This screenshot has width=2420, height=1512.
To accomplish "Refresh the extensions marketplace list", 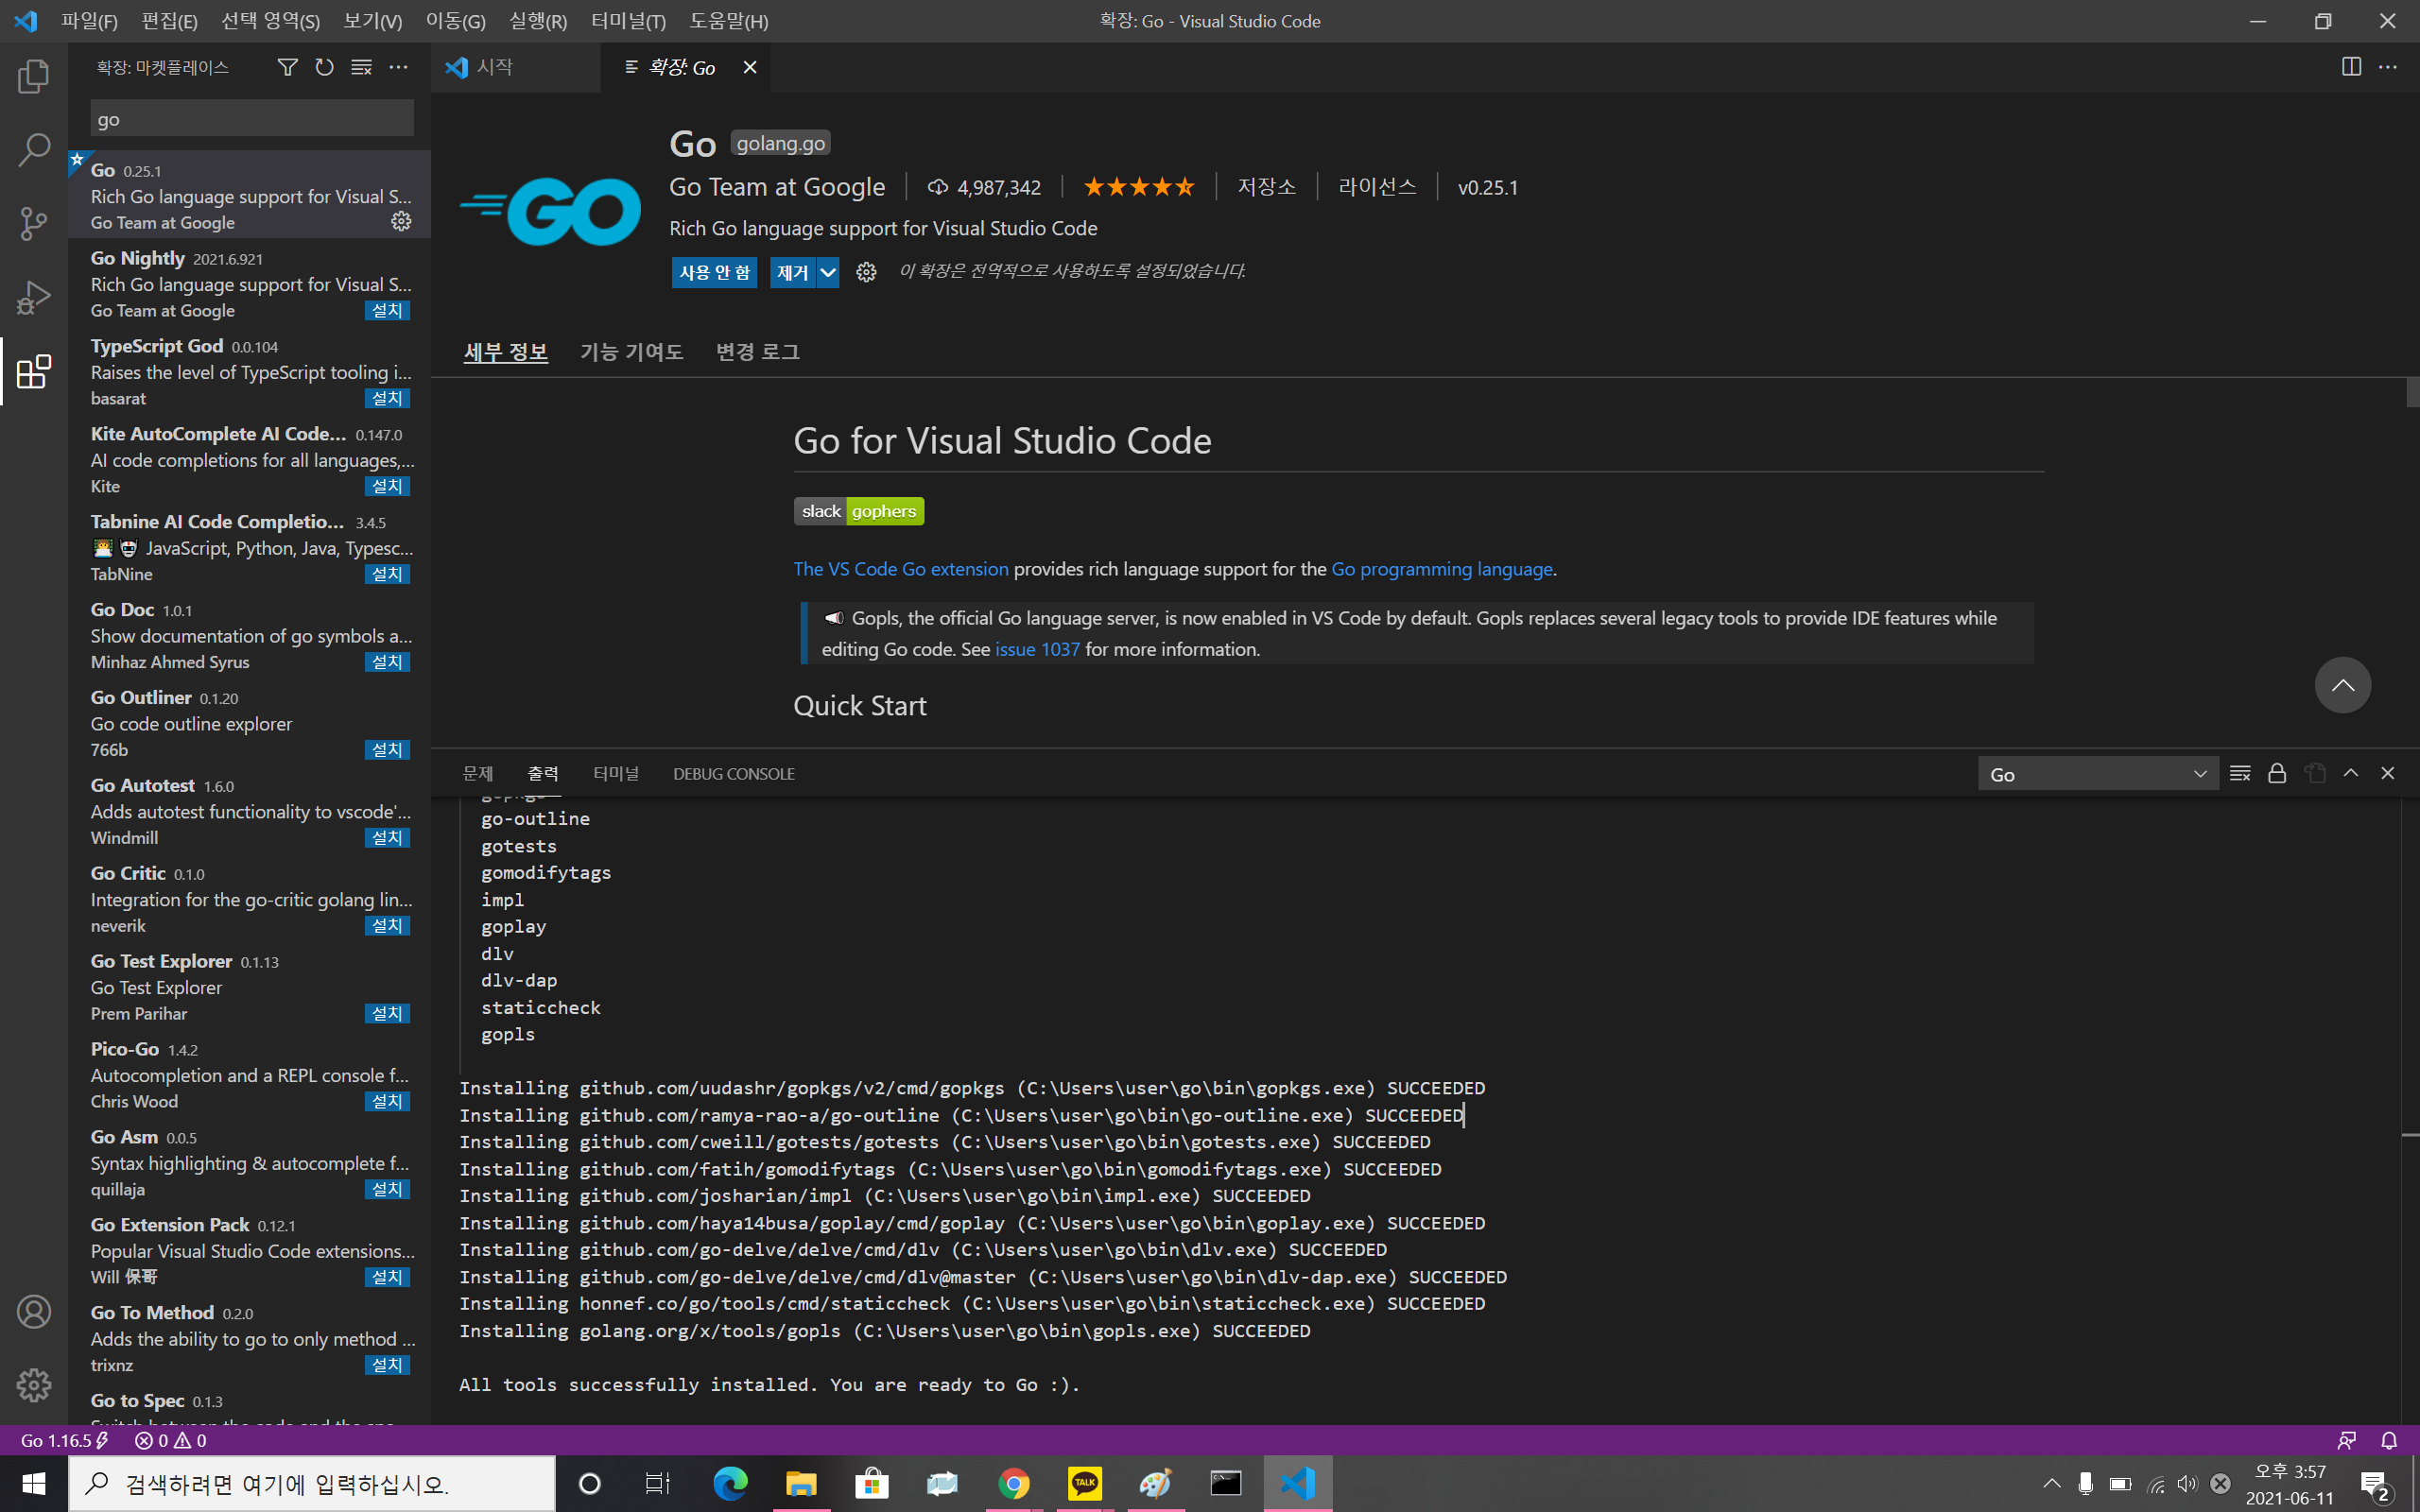I will pyautogui.click(x=324, y=67).
